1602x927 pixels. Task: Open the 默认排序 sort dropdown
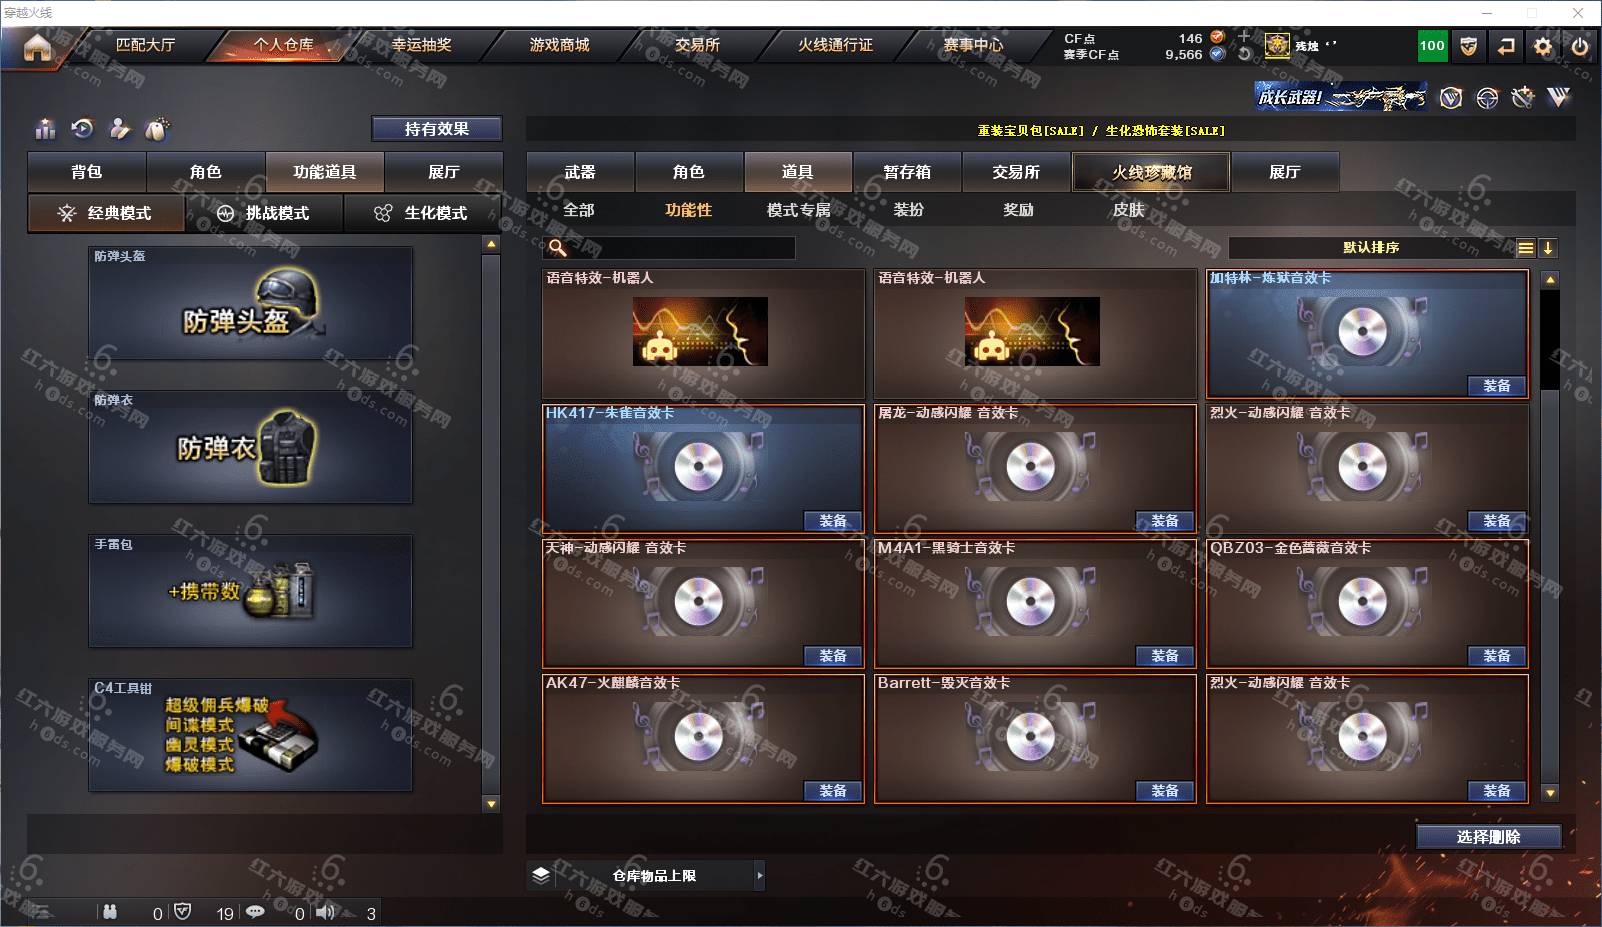coord(1371,248)
